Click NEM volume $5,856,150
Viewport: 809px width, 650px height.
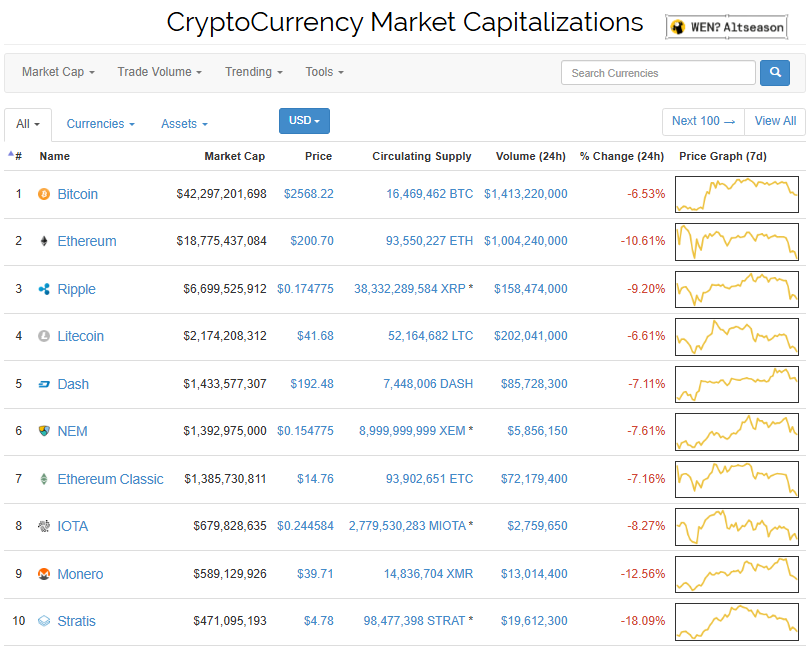point(537,431)
